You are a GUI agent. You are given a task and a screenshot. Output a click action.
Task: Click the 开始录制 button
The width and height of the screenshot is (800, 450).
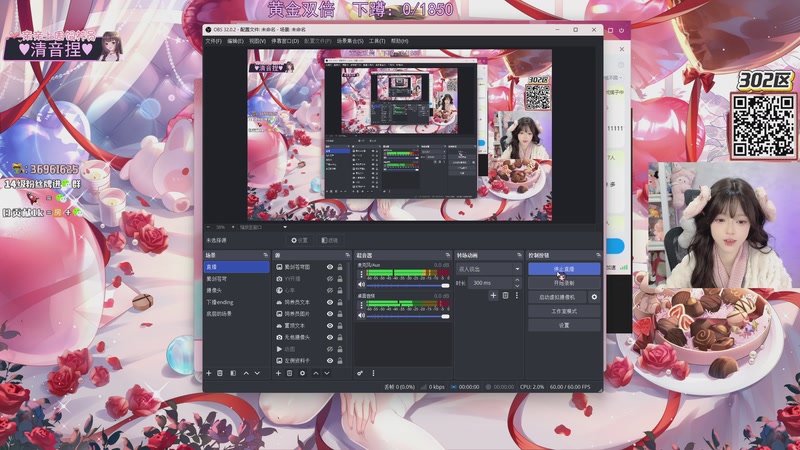click(564, 283)
